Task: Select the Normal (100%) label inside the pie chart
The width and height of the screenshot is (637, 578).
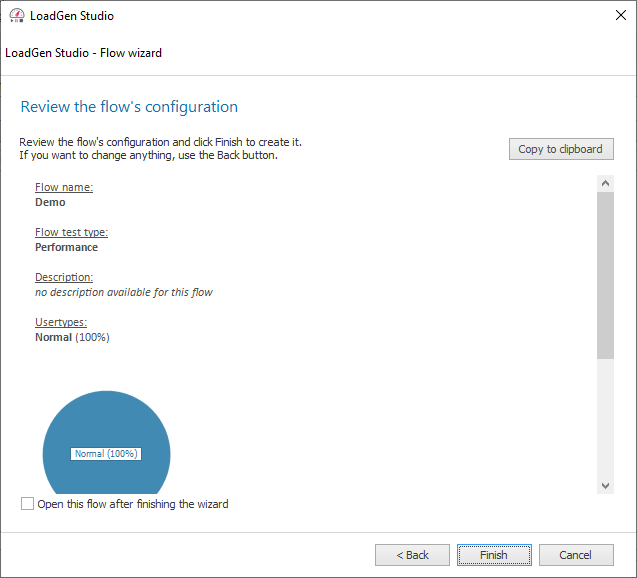Action: (106, 454)
